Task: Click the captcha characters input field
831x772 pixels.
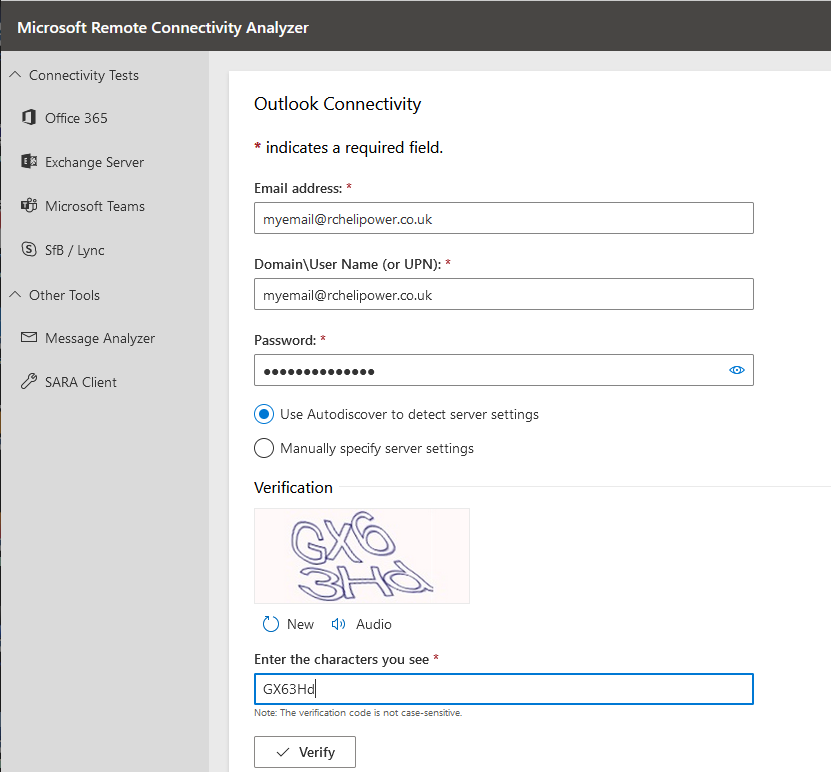Action: point(503,689)
